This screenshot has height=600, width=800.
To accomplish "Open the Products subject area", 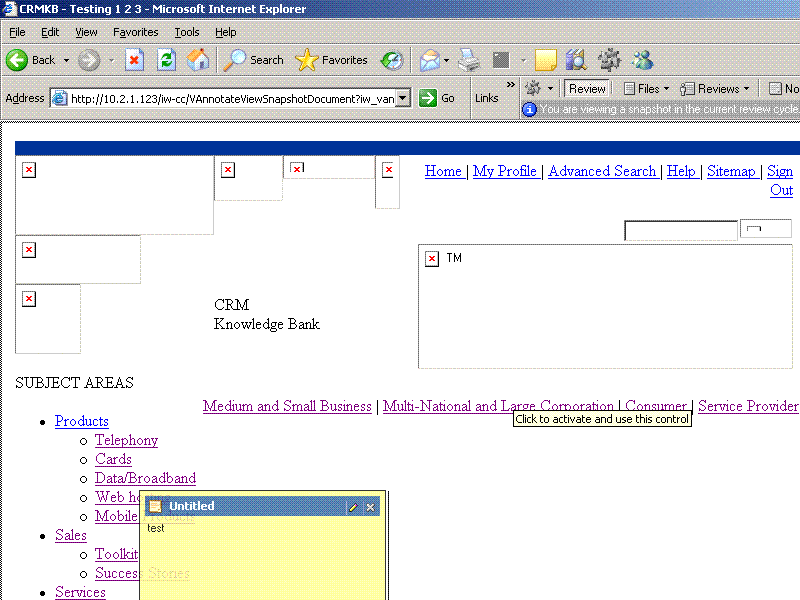I will coord(82,421).
